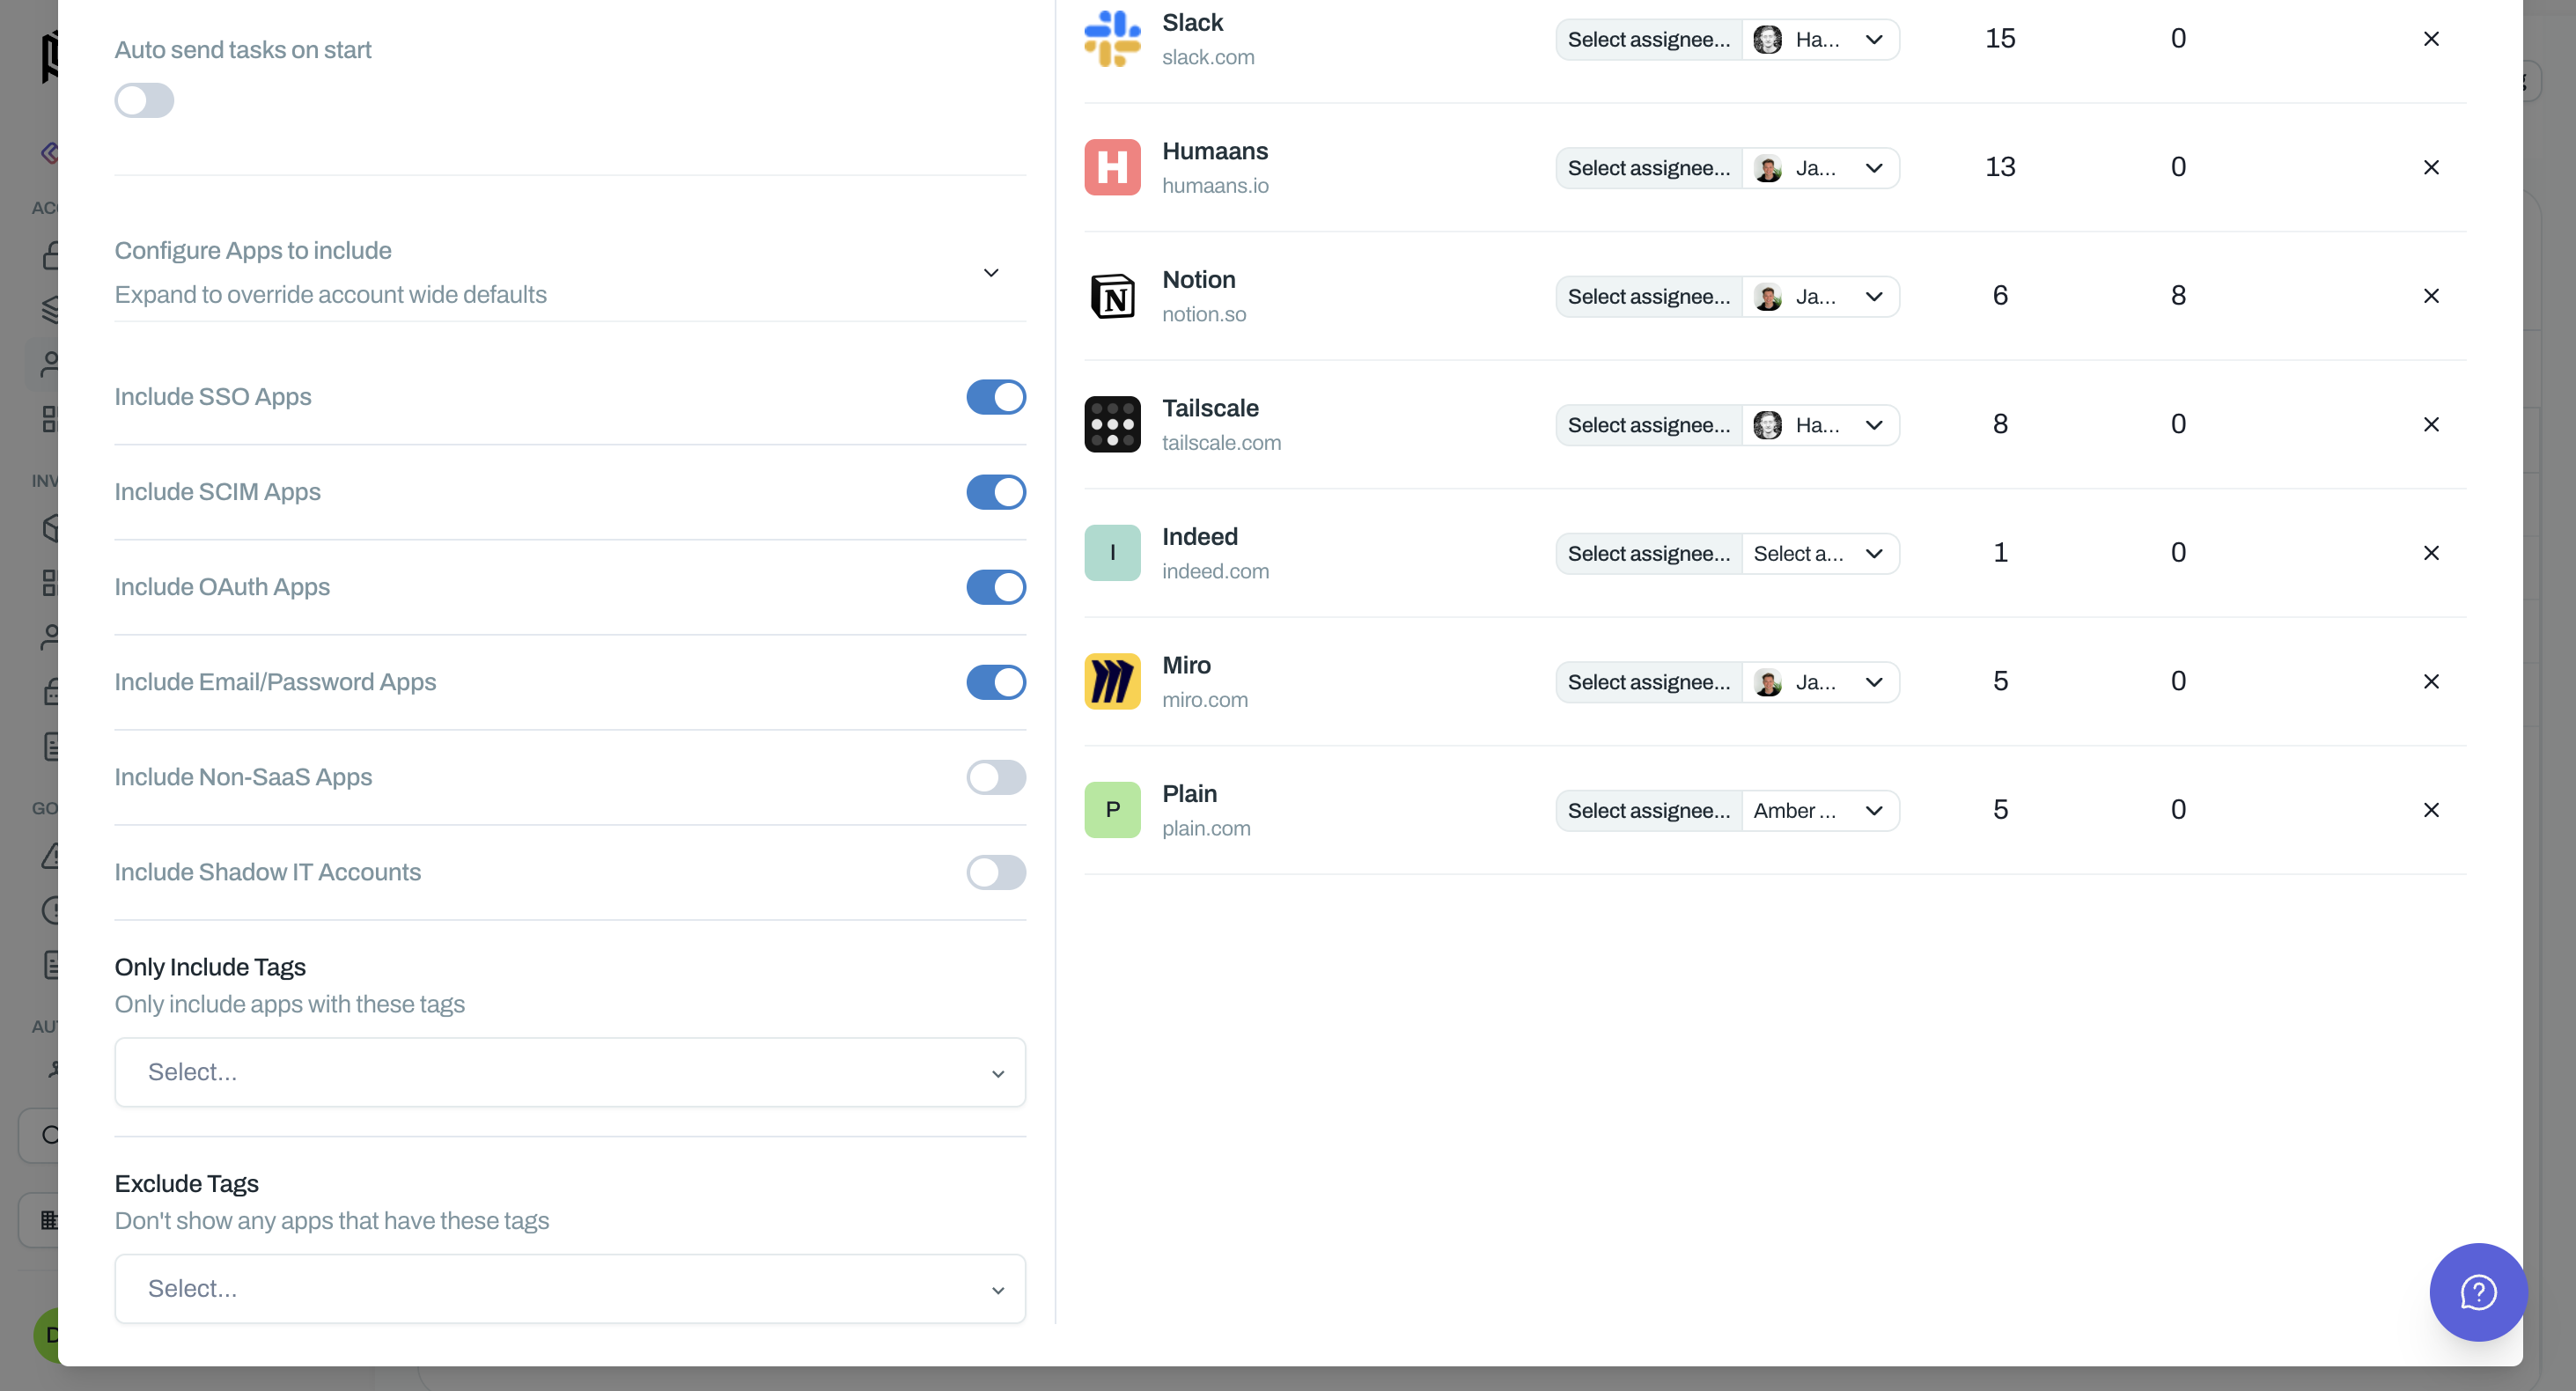Click Select assignee for Humaans
Image resolution: width=2576 pixels, height=1391 pixels.
(x=1649, y=167)
